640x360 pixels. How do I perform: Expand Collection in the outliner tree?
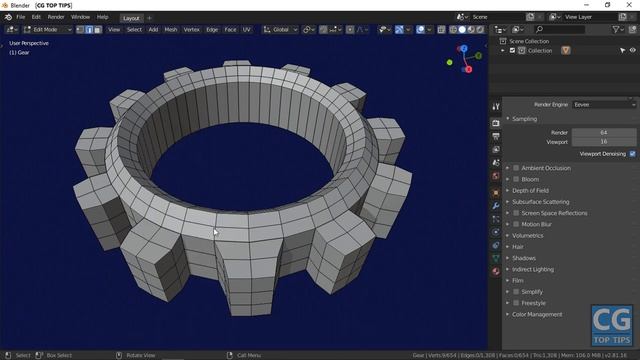point(503,51)
